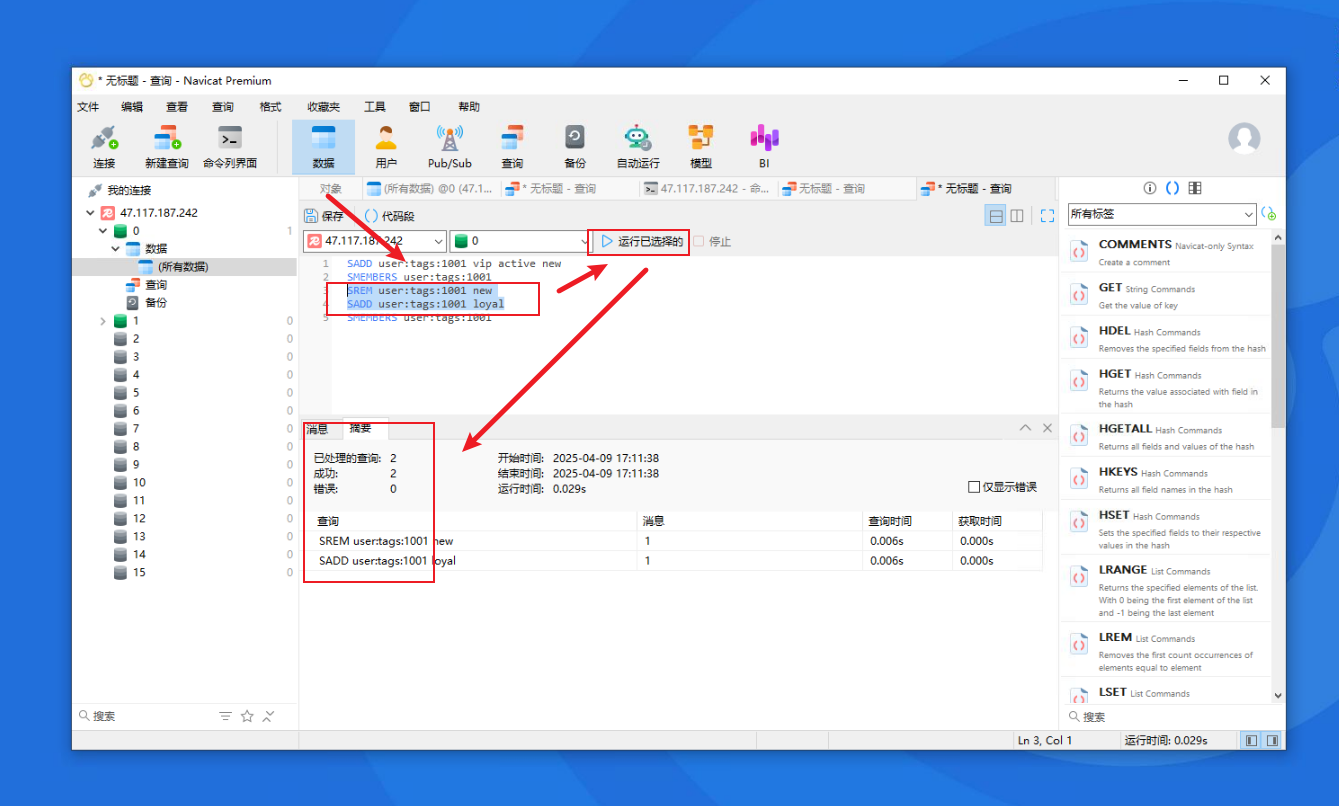Select database 15 in tree
The image size is (1339, 806).
138,572
